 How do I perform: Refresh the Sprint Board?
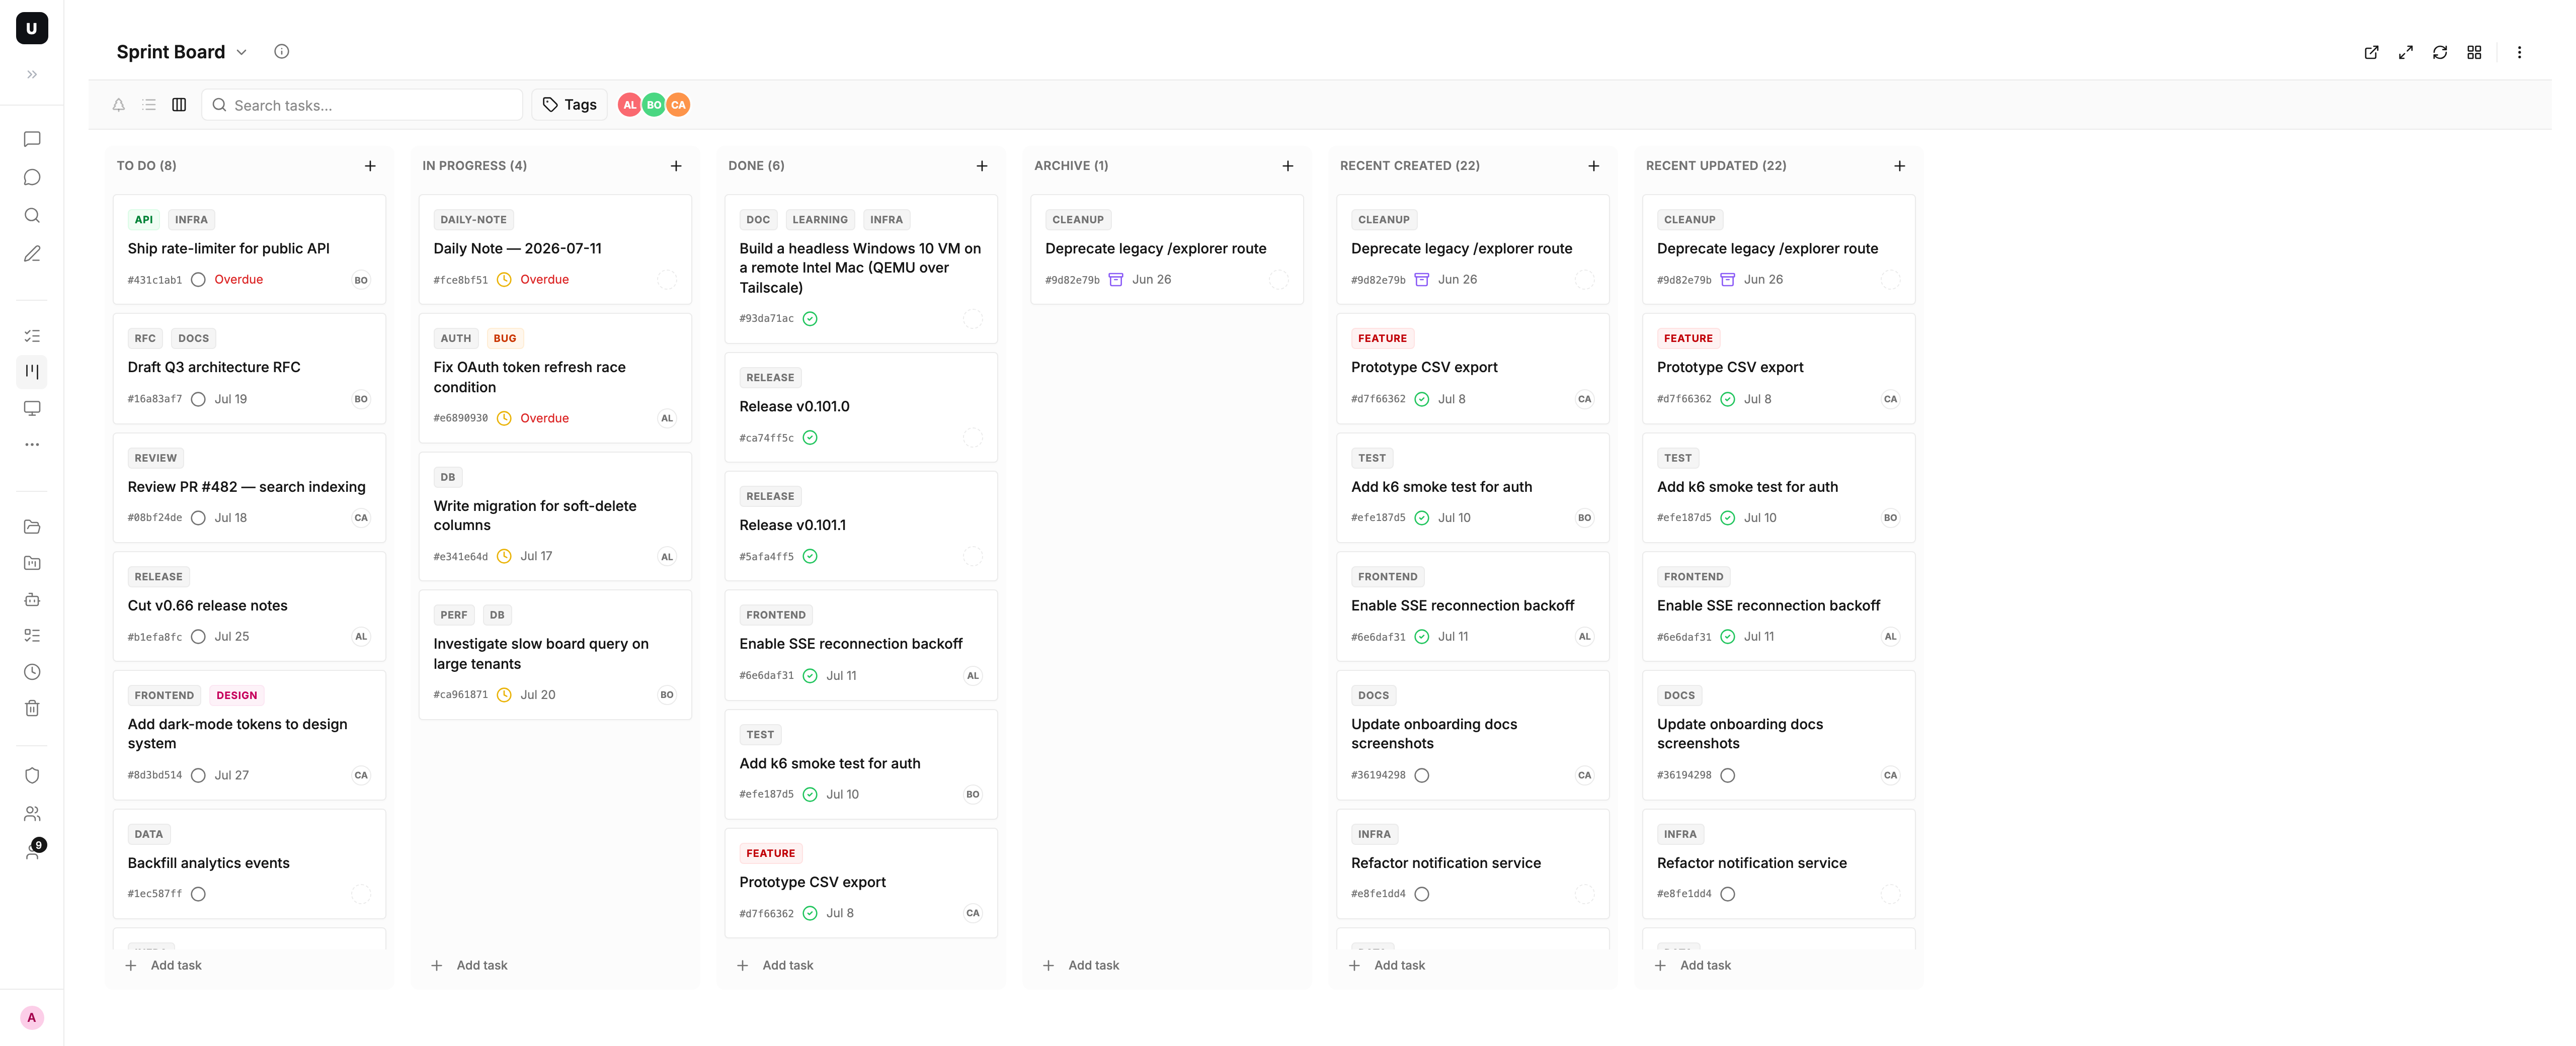click(2439, 52)
